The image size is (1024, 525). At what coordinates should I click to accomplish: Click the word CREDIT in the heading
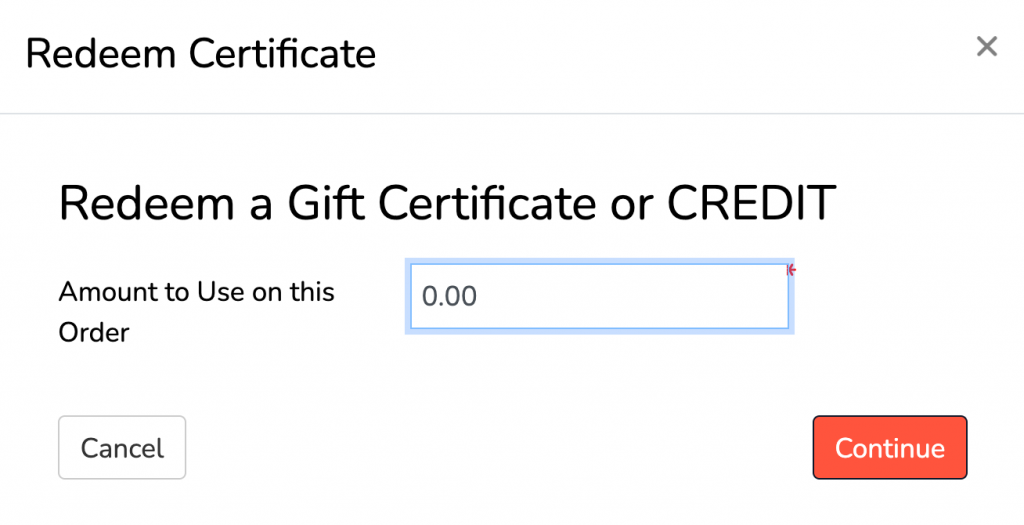click(x=751, y=204)
